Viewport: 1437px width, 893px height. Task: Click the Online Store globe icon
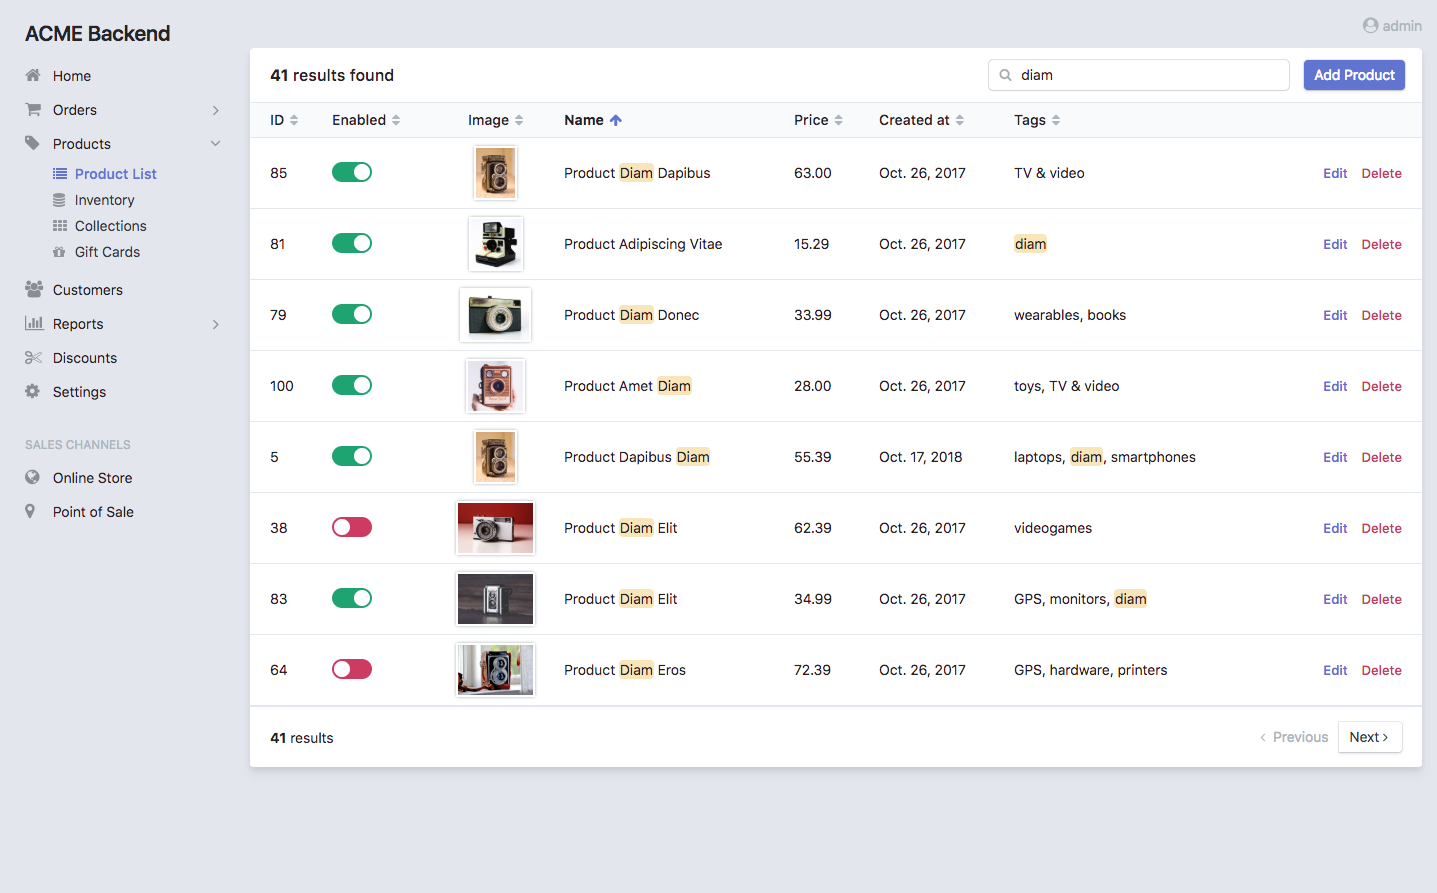(33, 478)
